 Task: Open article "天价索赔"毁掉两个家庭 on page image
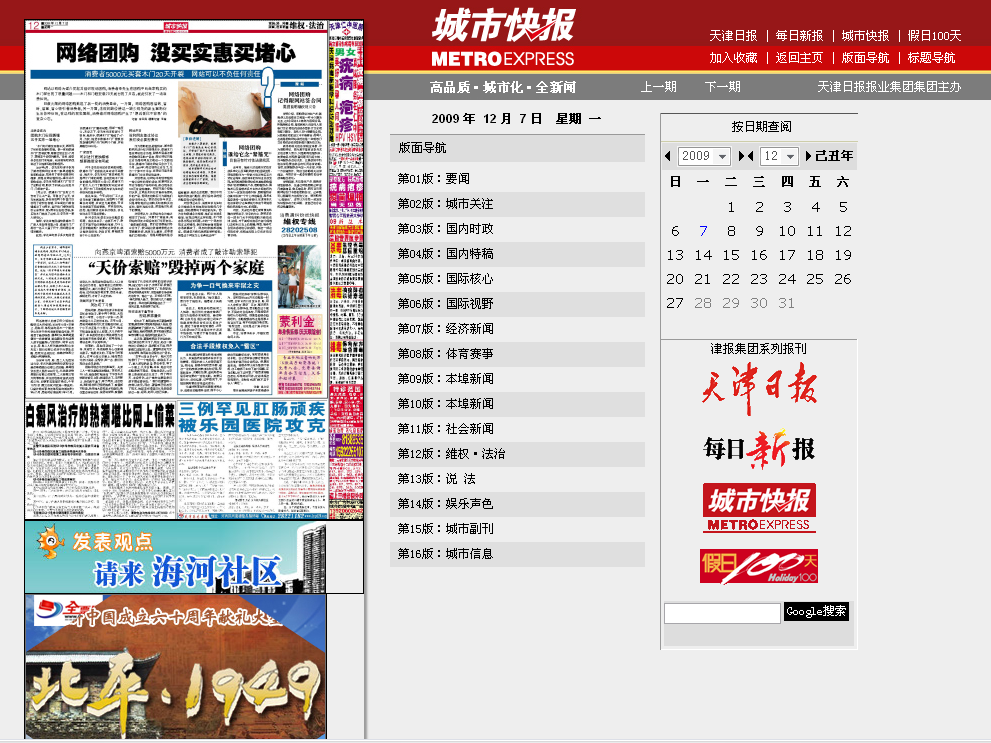176,268
